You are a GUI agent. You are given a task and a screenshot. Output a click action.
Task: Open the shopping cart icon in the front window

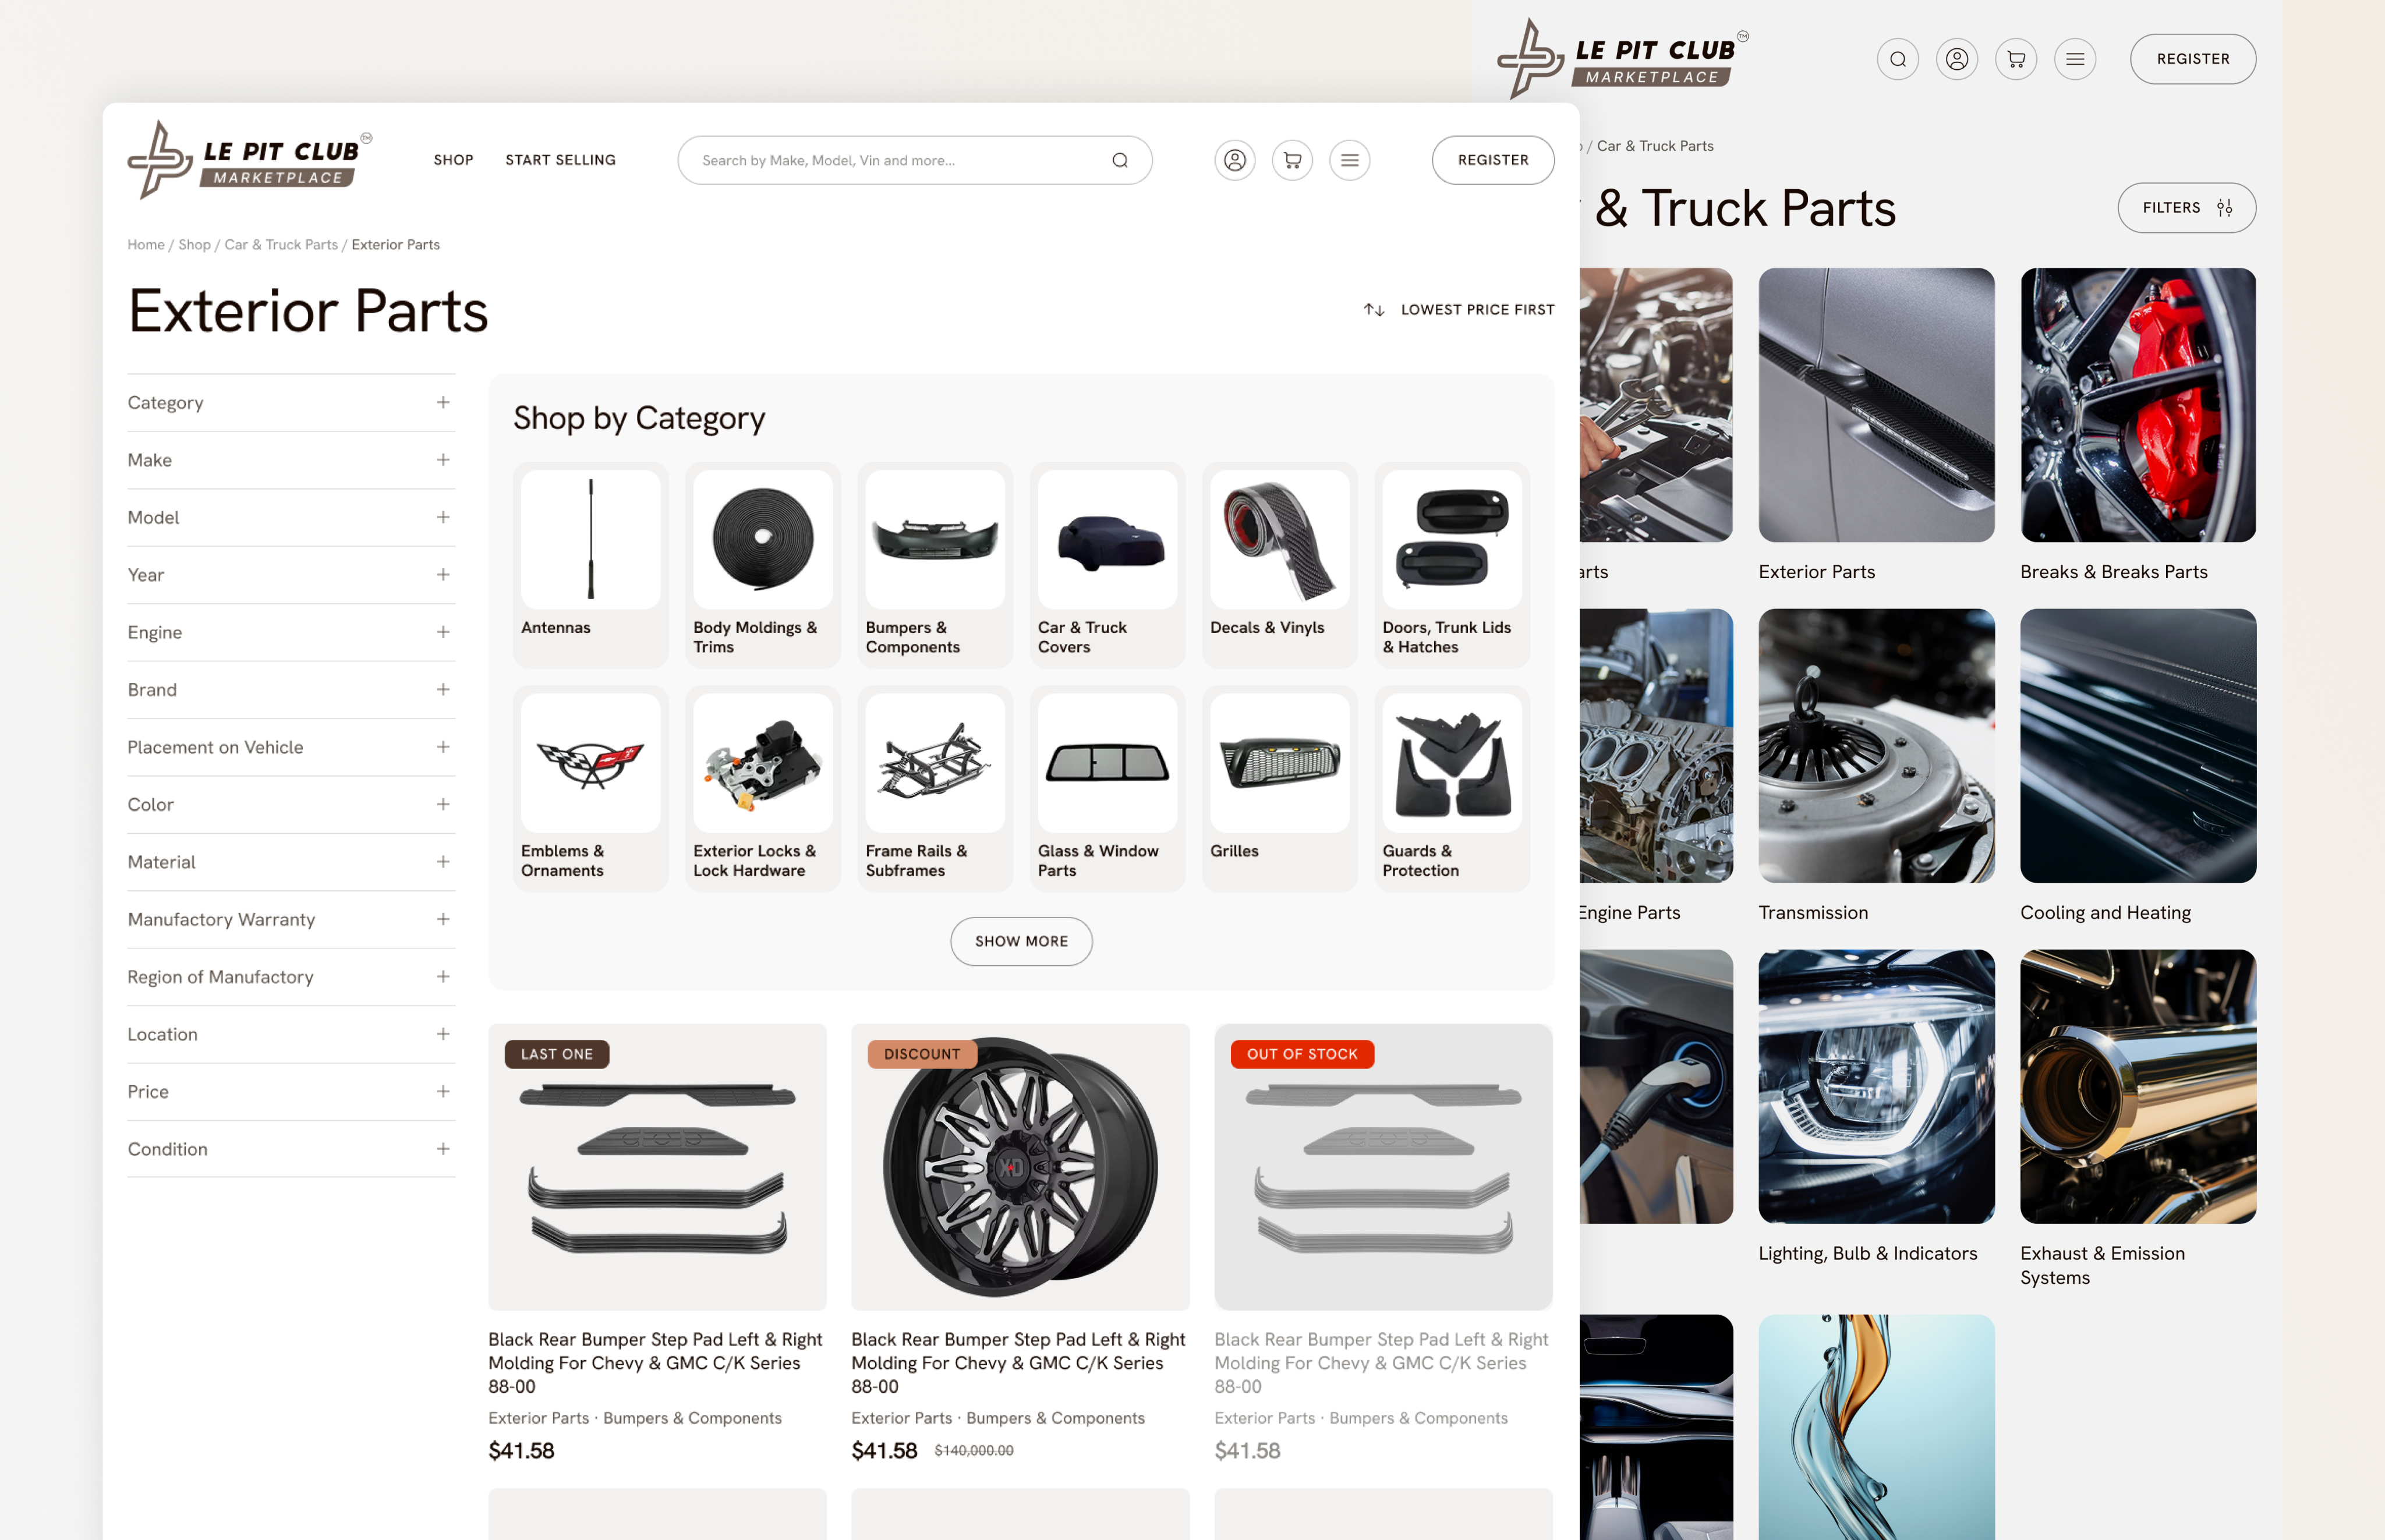click(1292, 160)
